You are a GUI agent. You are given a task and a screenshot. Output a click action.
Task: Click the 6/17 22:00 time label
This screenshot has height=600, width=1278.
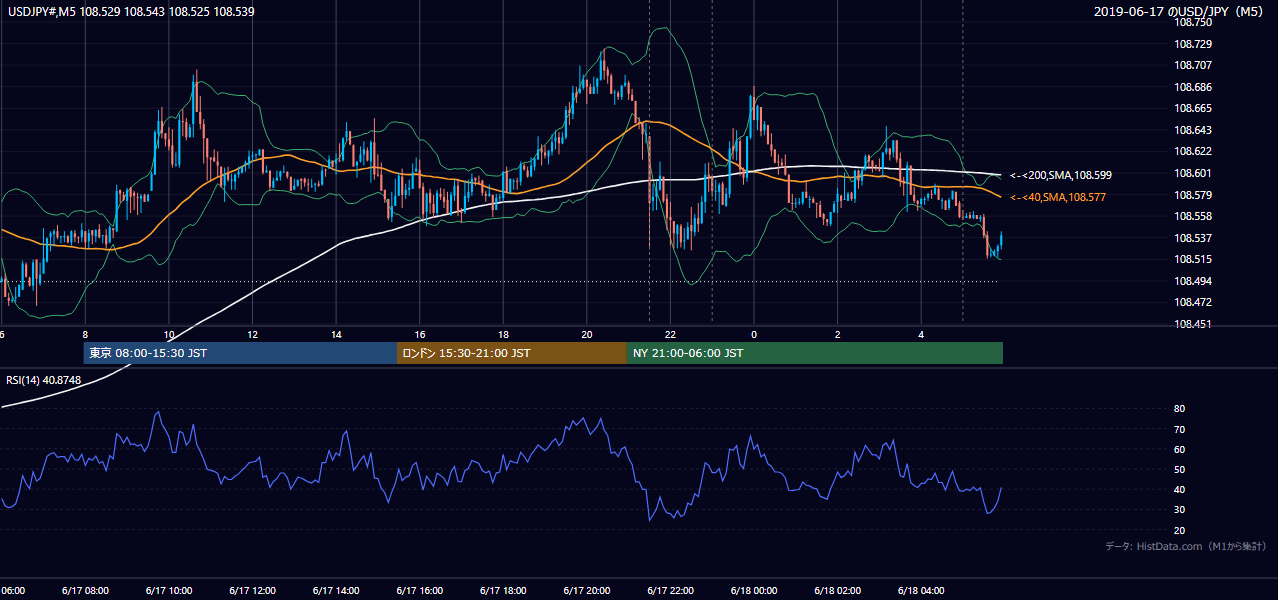(670, 591)
